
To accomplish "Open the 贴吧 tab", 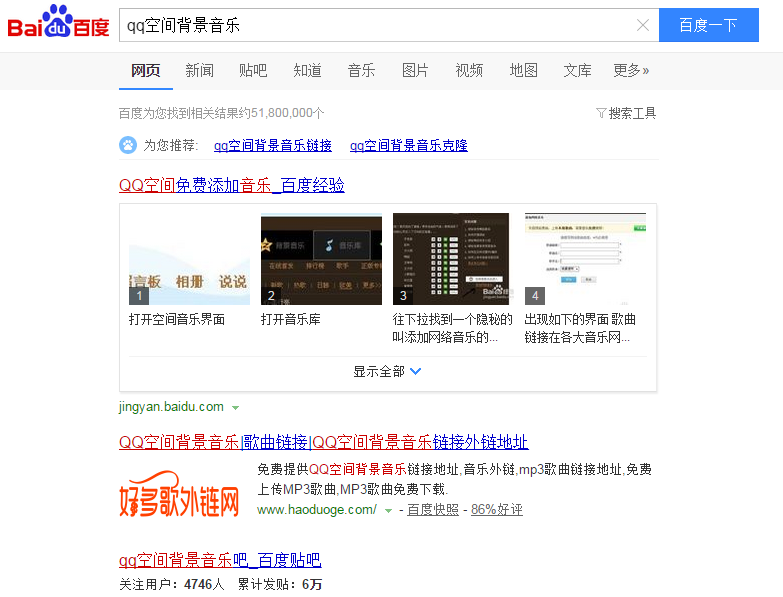I will [253, 71].
